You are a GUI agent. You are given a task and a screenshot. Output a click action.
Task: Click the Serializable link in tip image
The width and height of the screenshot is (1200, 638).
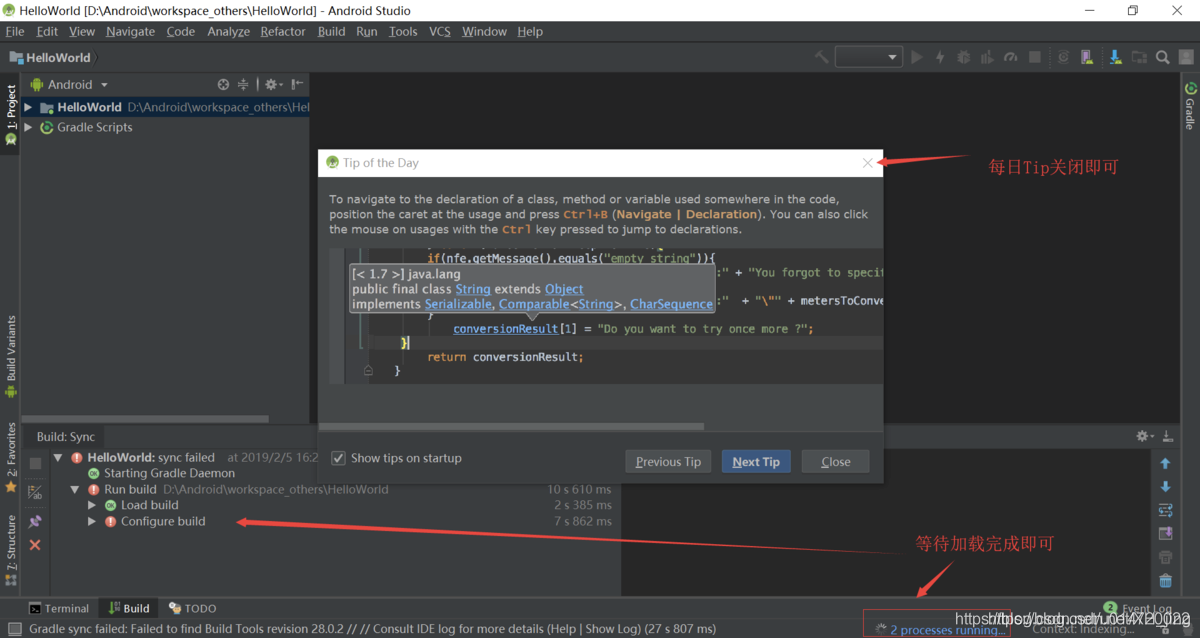pyautogui.click(x=458, y=304)
